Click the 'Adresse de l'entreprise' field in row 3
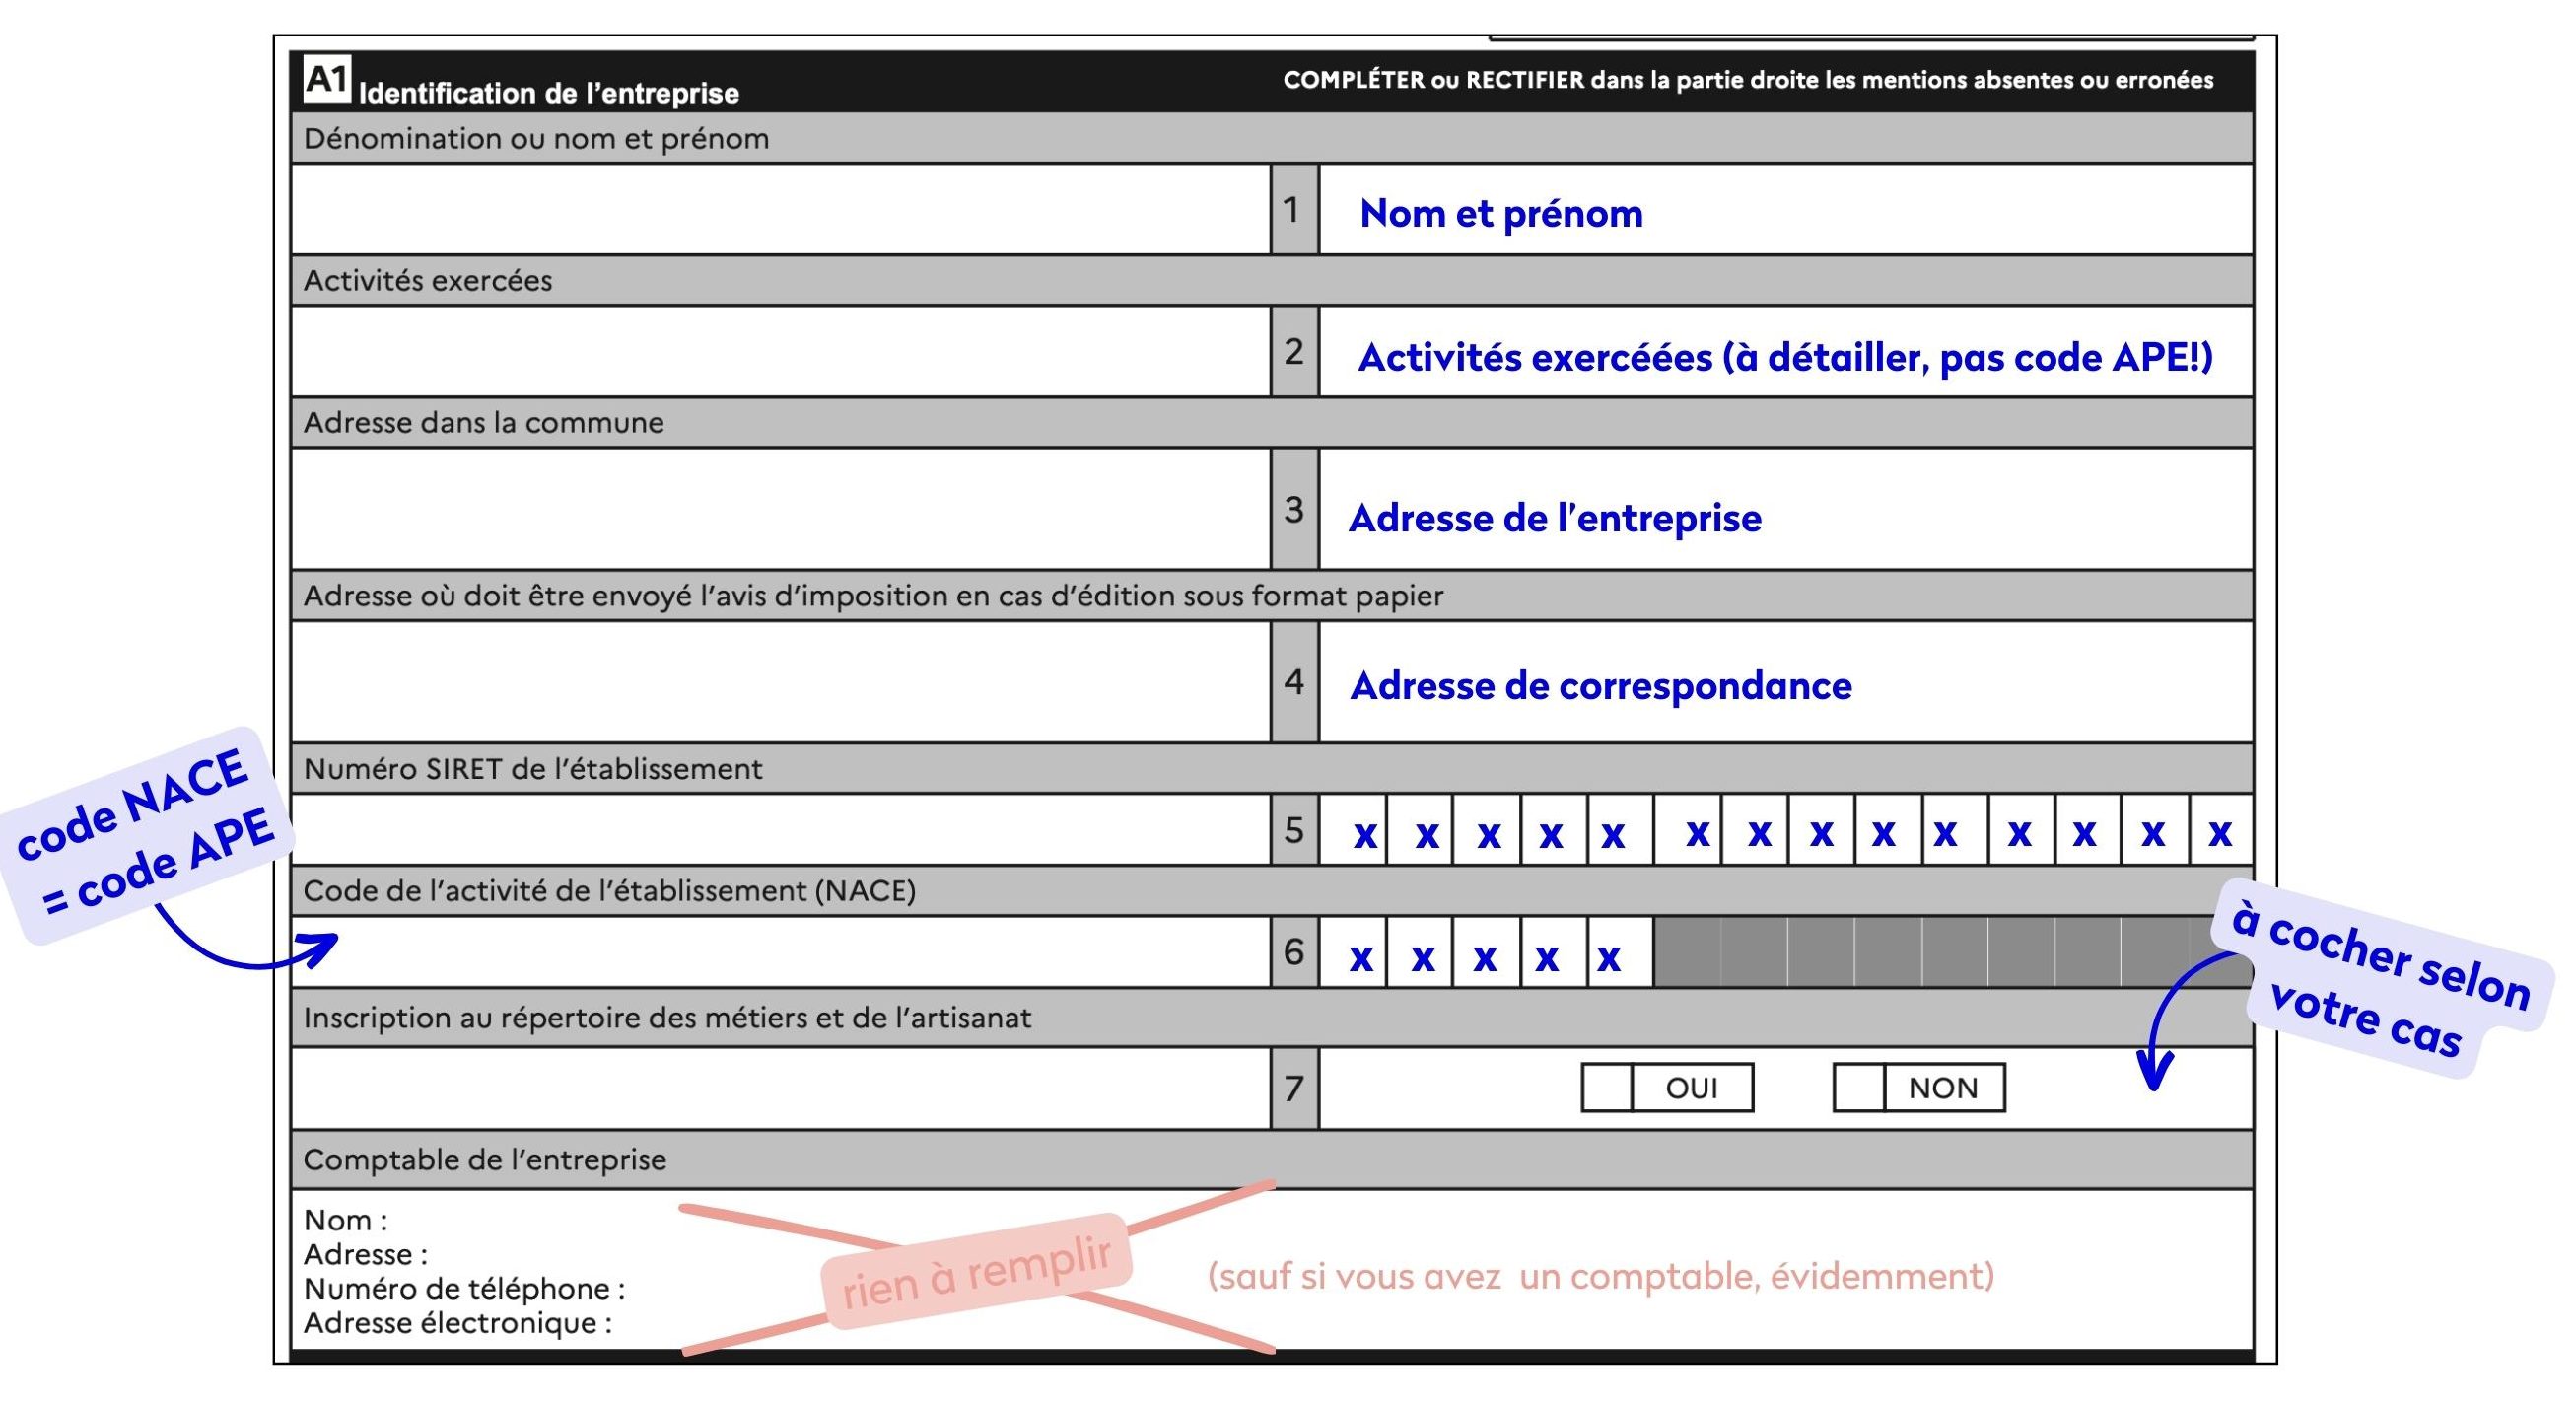 (x=1786, y=509)
